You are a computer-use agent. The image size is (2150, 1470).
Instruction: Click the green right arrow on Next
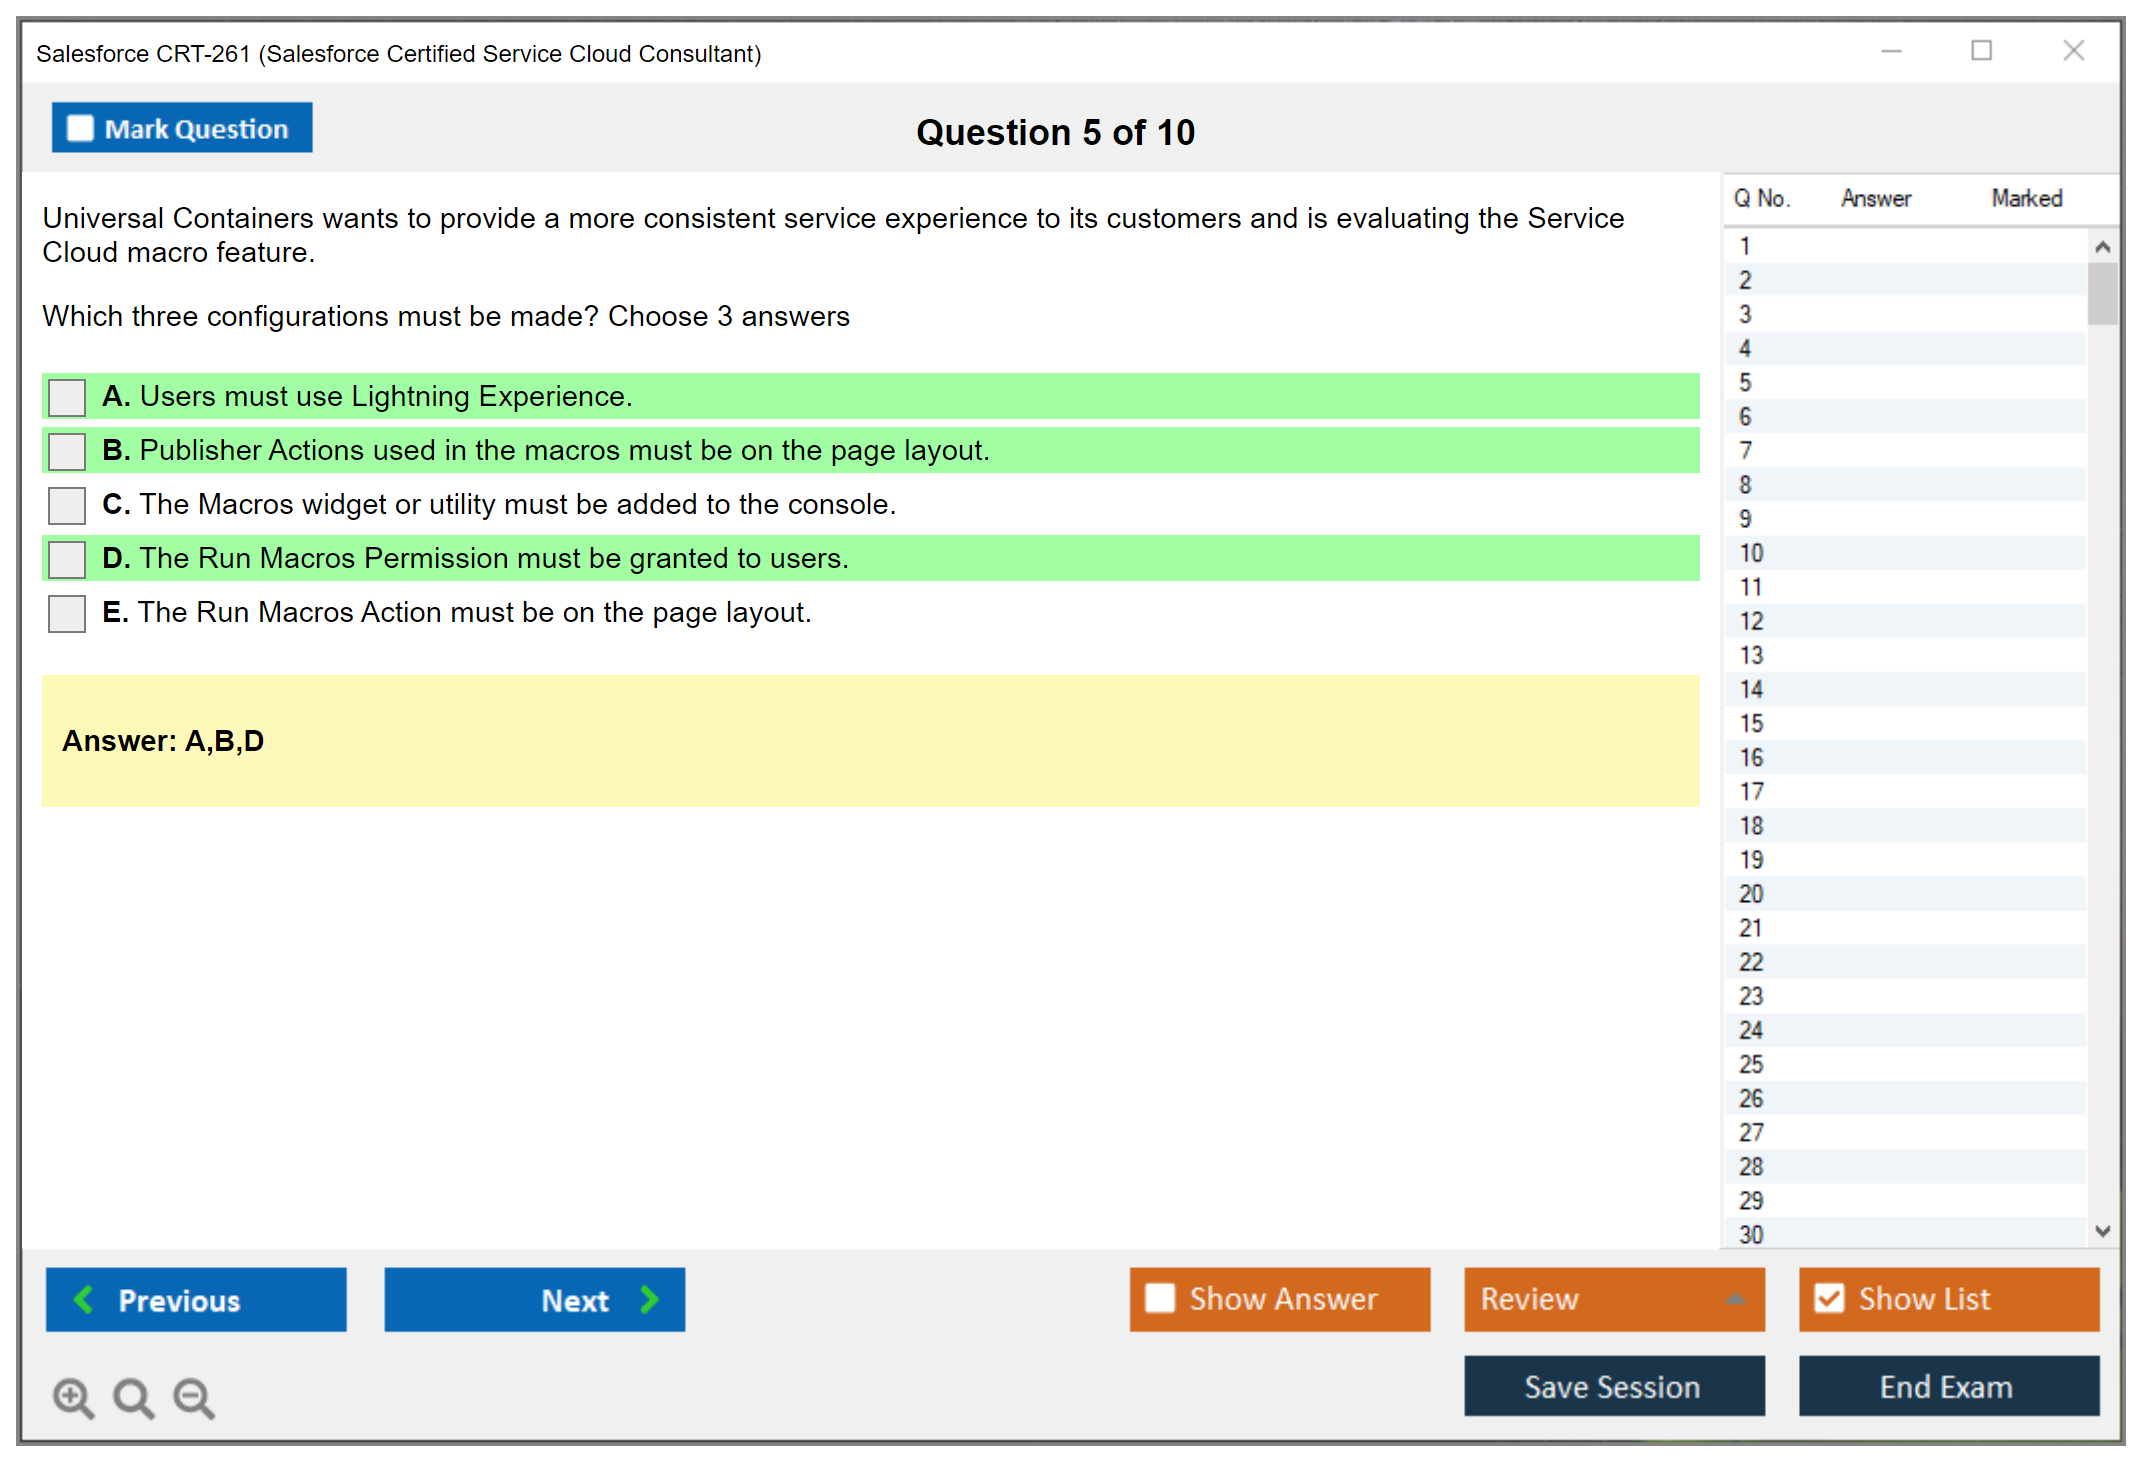tap(649, 1299)
